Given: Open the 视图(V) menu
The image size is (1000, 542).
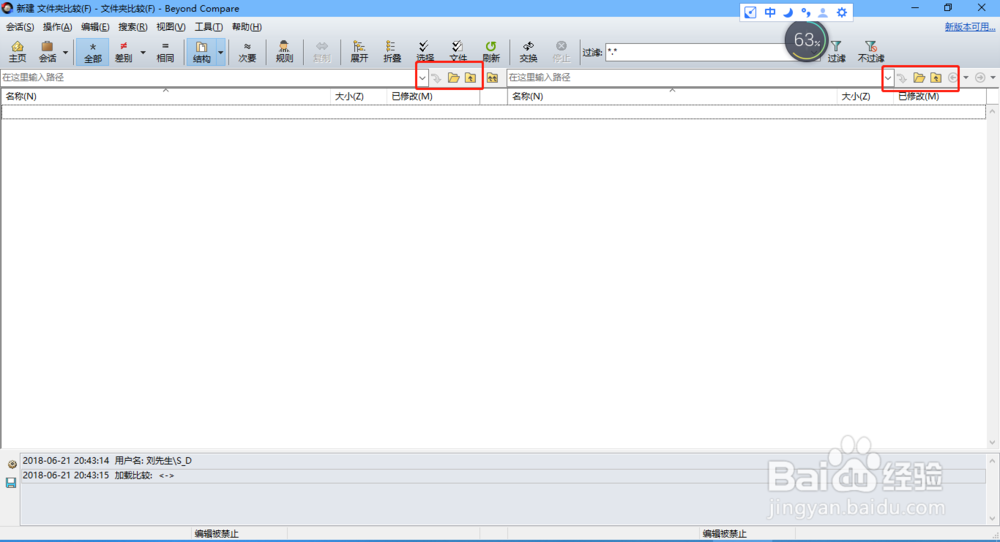Looking at the screenshot, I should [x=171, y=27].
